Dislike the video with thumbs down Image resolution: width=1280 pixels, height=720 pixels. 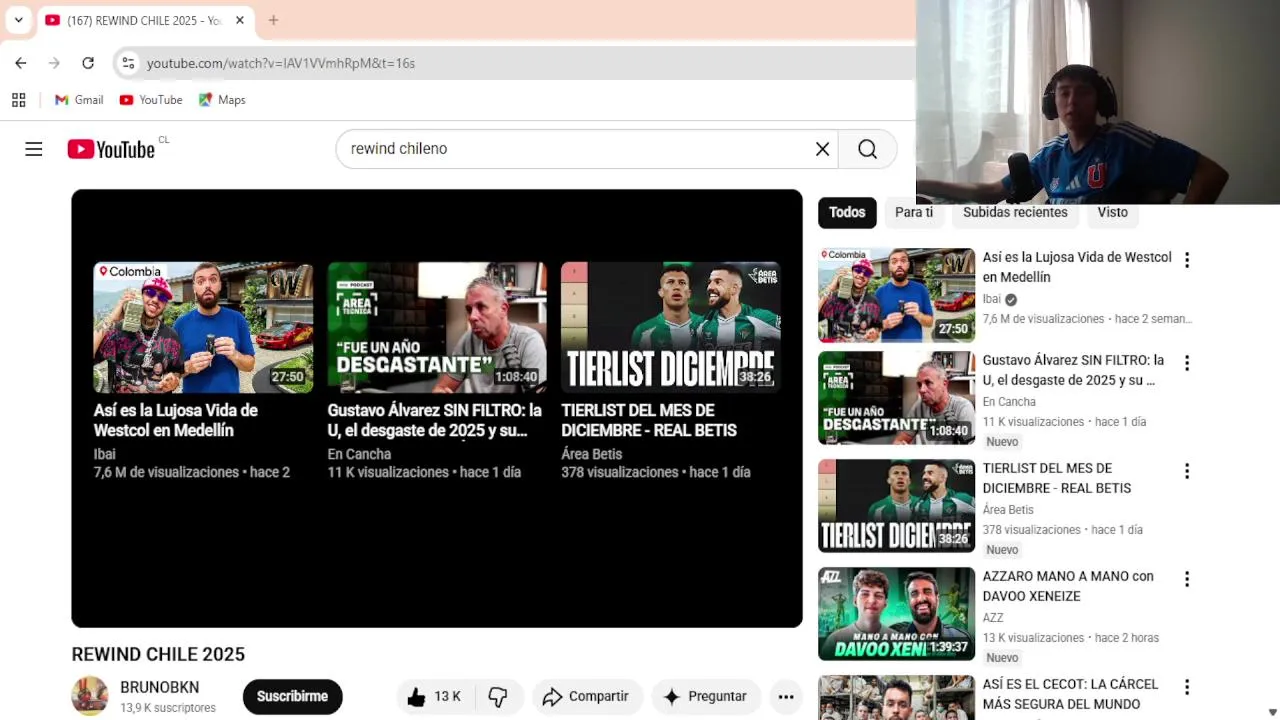pos(497,697)
